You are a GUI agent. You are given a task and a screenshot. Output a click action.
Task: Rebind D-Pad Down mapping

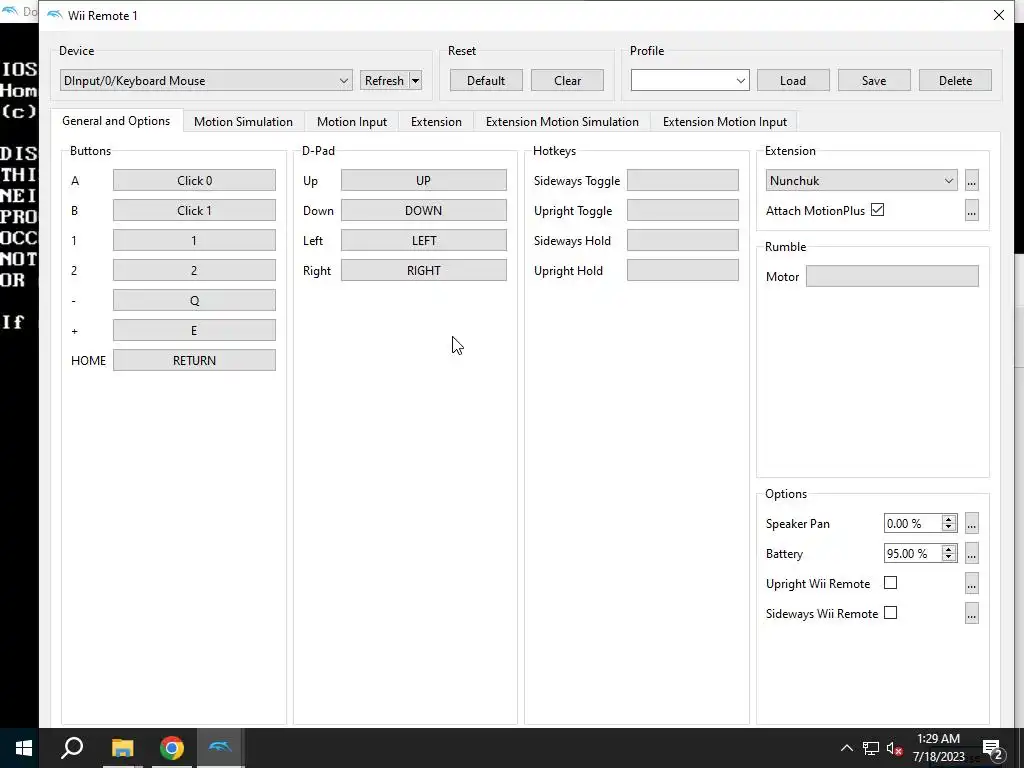pos(423,210)
